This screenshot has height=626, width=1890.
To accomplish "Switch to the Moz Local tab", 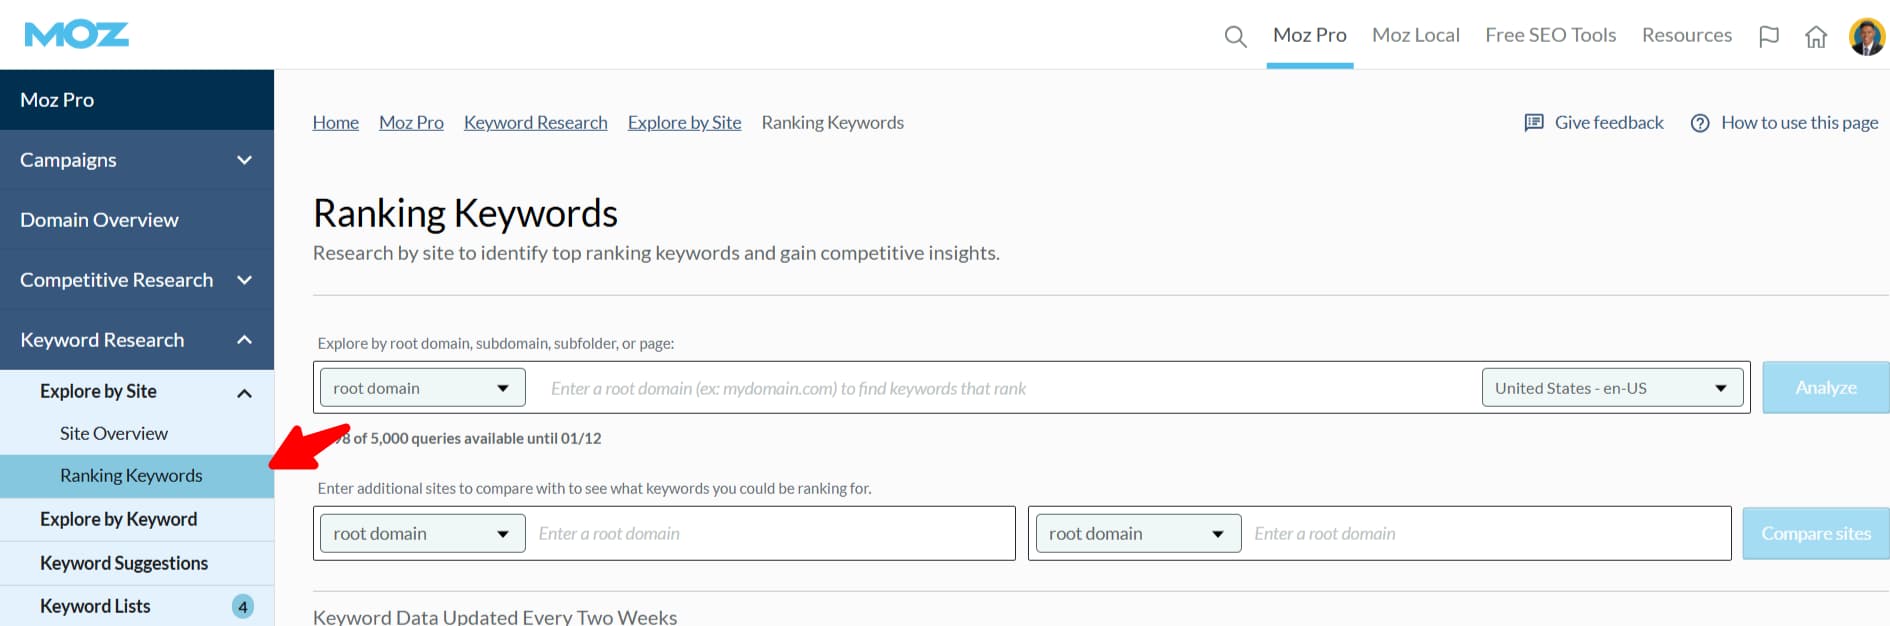I will coord(1415,35).
